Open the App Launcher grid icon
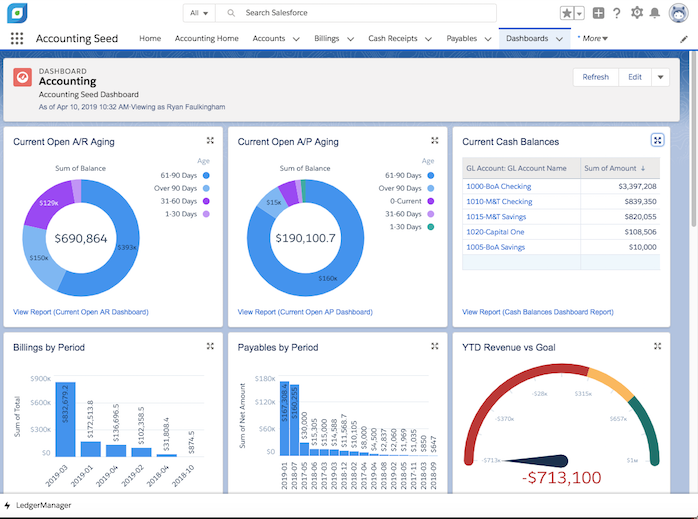The width and height of the screenshot is (698, 519). pyautogui.click(x=16, y=39)
